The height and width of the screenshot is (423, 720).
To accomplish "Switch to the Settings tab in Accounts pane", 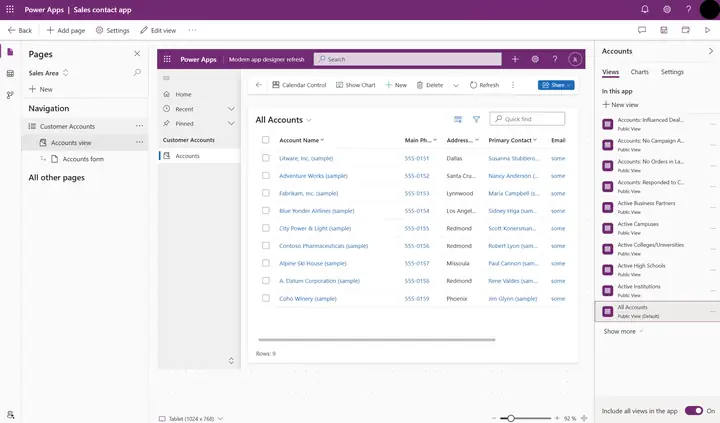I will (672, 72).
